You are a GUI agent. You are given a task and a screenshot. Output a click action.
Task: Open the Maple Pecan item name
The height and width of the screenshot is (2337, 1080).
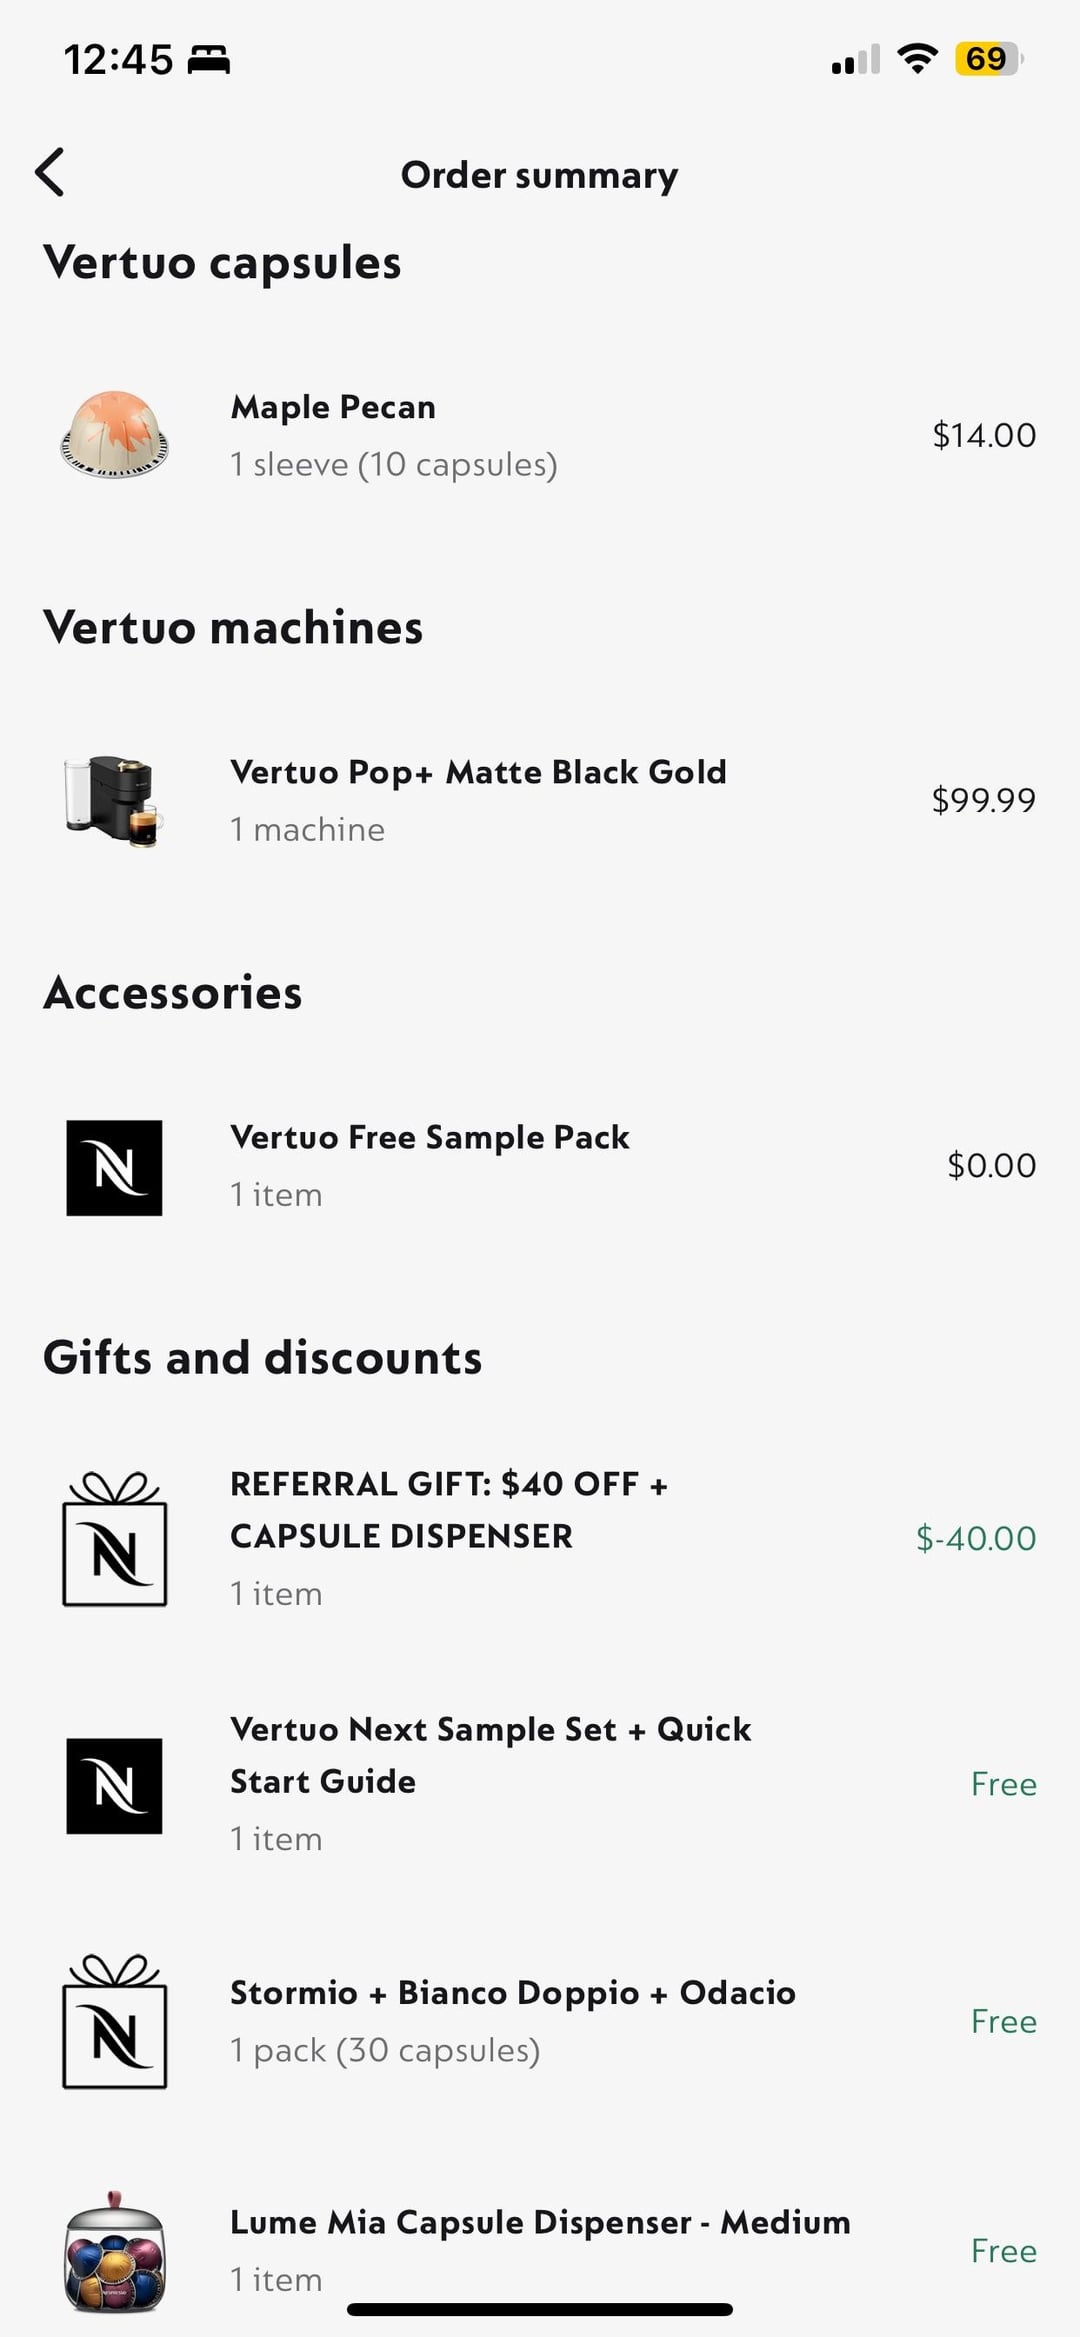[333, 407]
